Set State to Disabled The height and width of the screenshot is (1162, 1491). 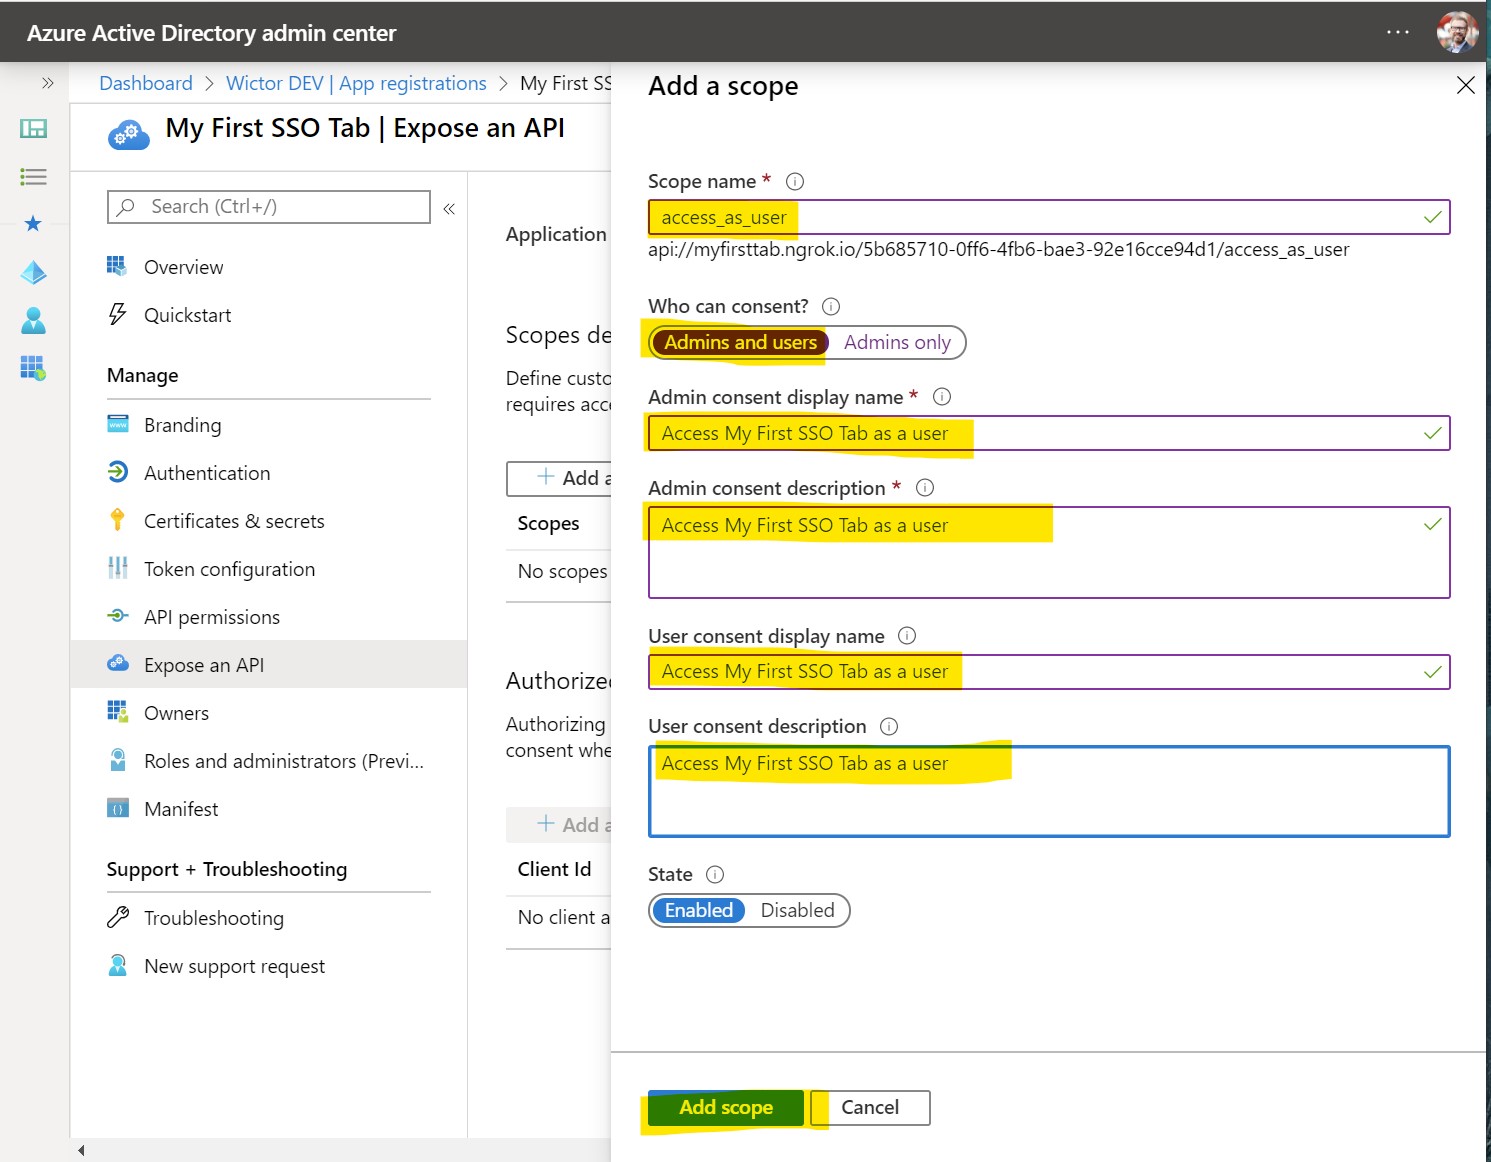pos(797,910)
